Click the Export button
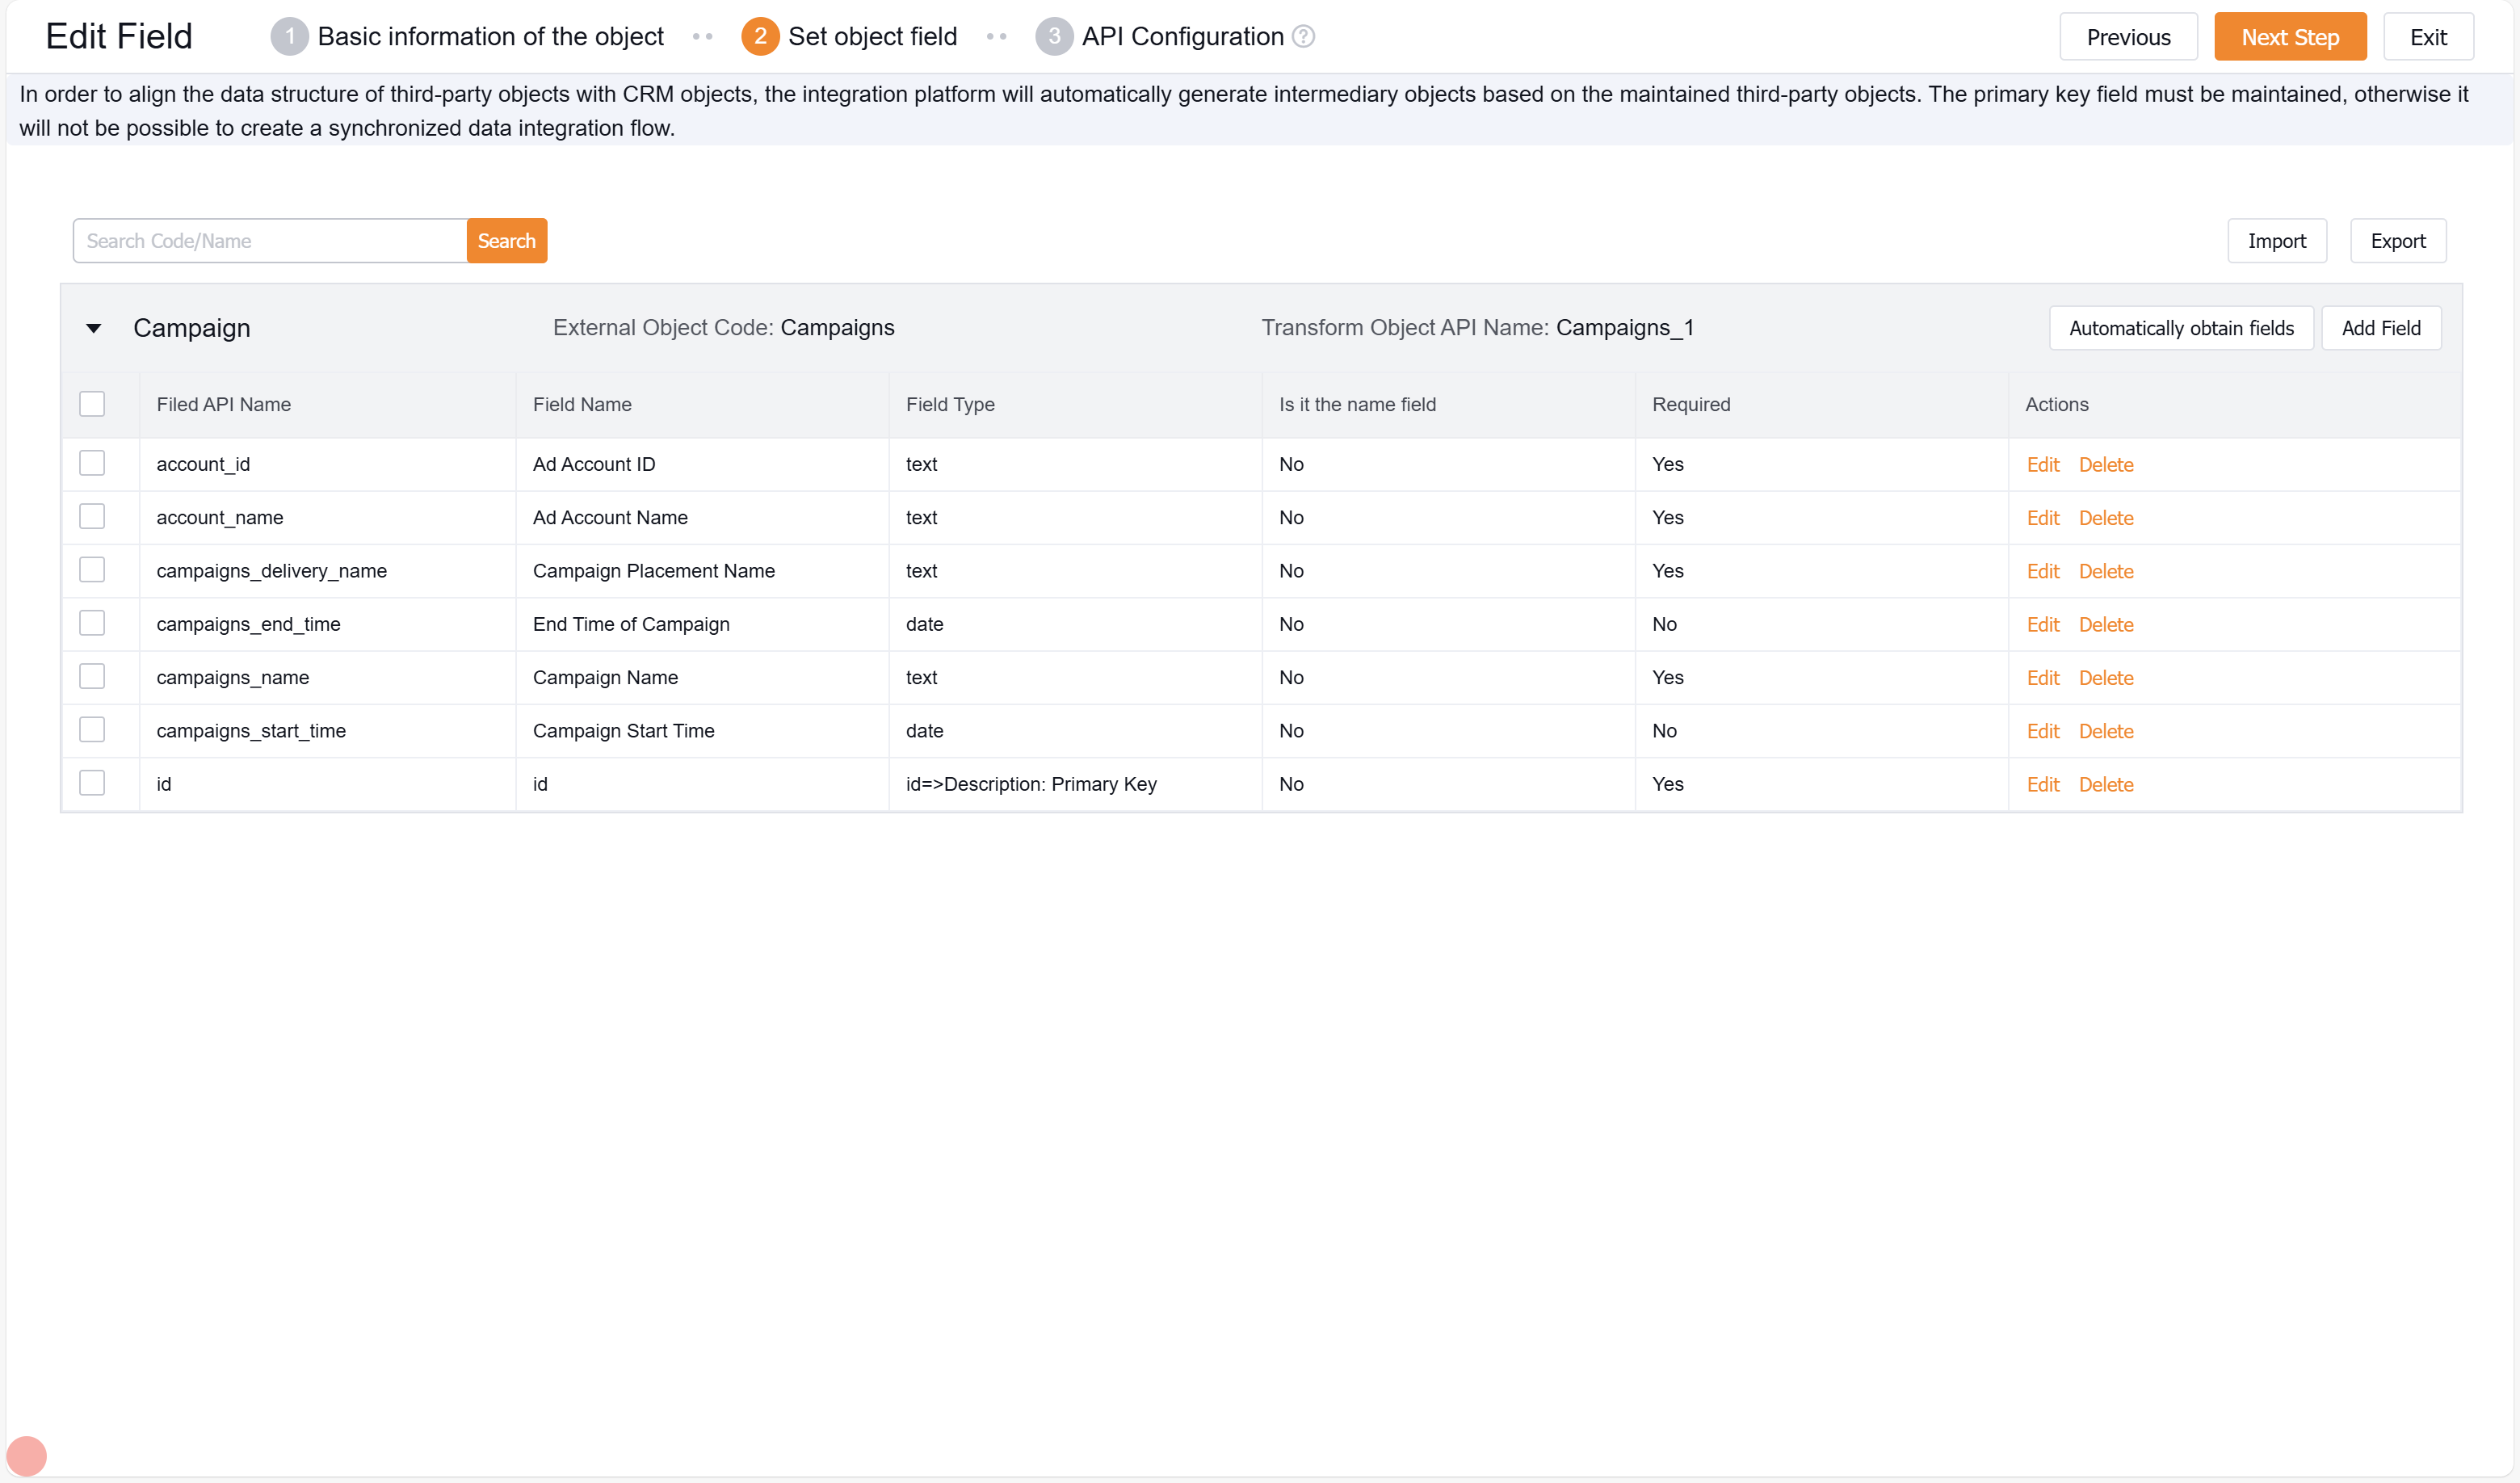This screenshot has width=2520, height=1483. 2397,241
